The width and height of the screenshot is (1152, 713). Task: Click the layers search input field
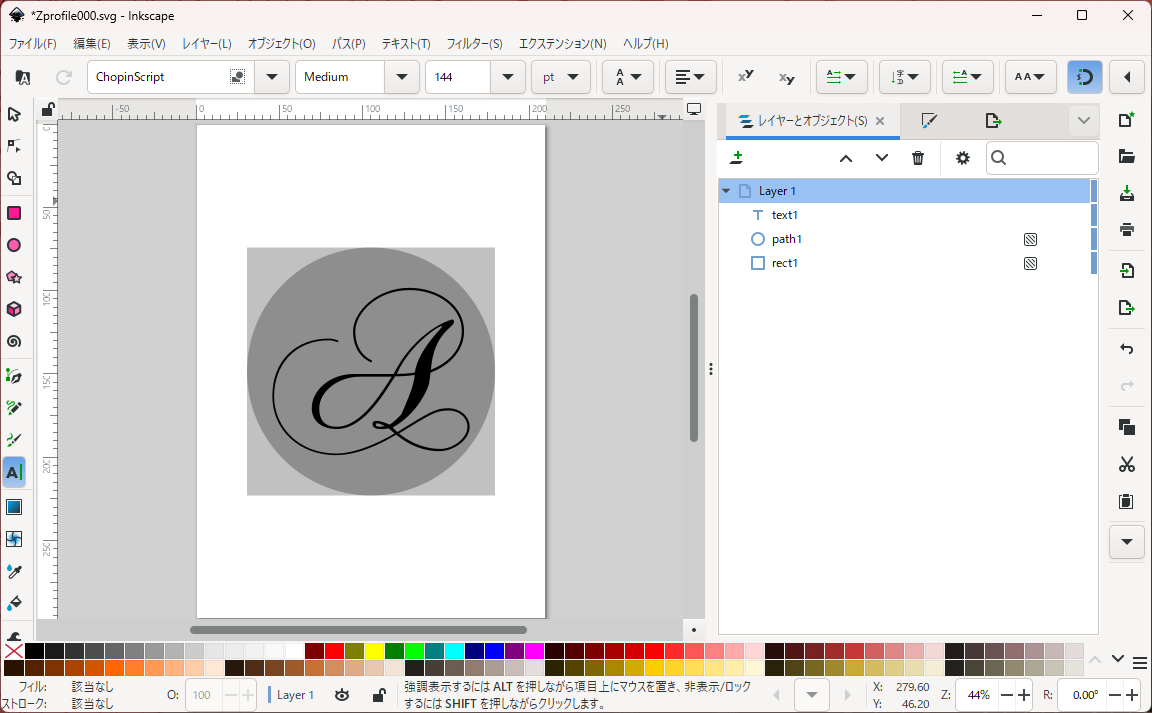[1042, 158]
